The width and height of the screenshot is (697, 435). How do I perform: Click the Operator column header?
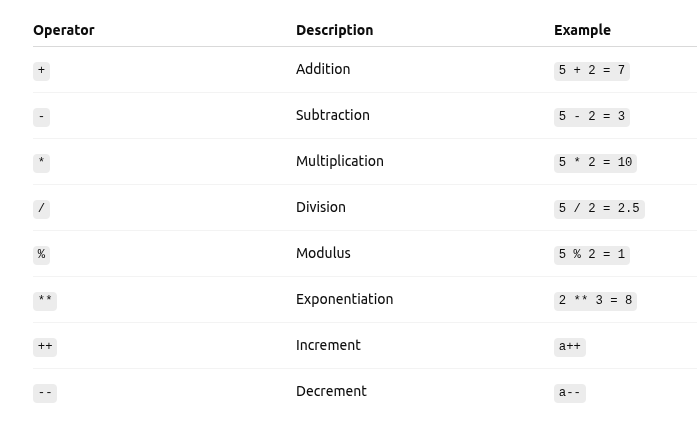(x=64, y=30)
